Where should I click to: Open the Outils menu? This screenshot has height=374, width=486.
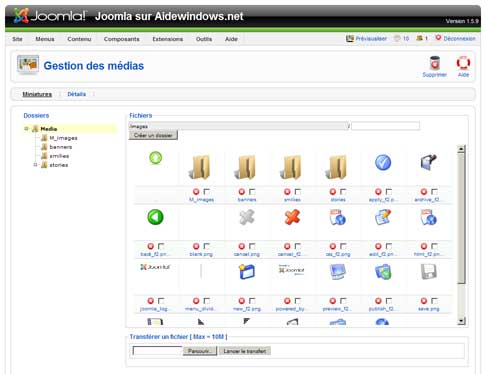click(x=204, y=39)
